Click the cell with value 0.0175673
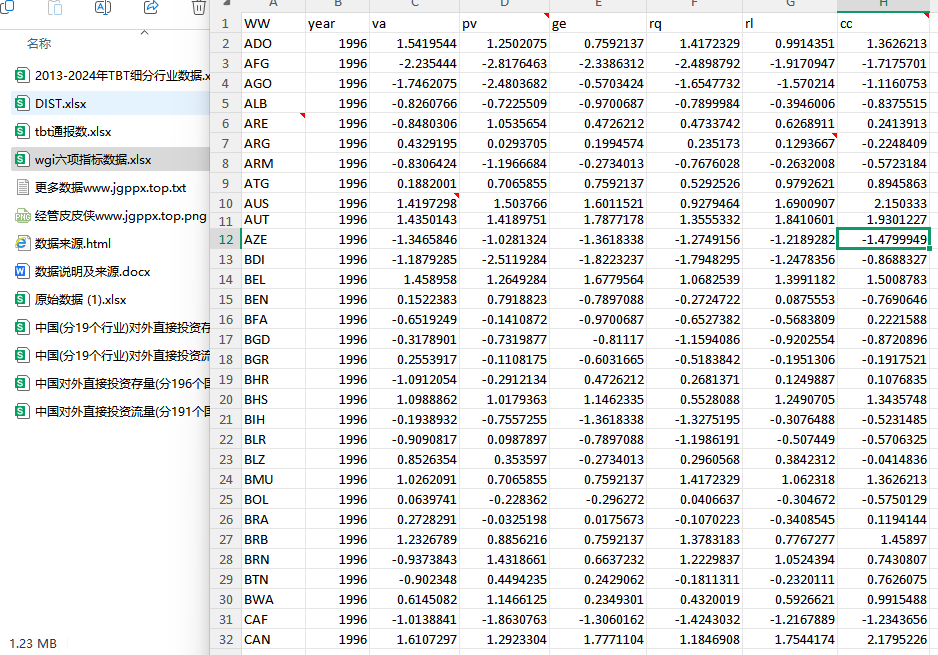The width and height of the screenshot is (938, 655). coord(598,520)
